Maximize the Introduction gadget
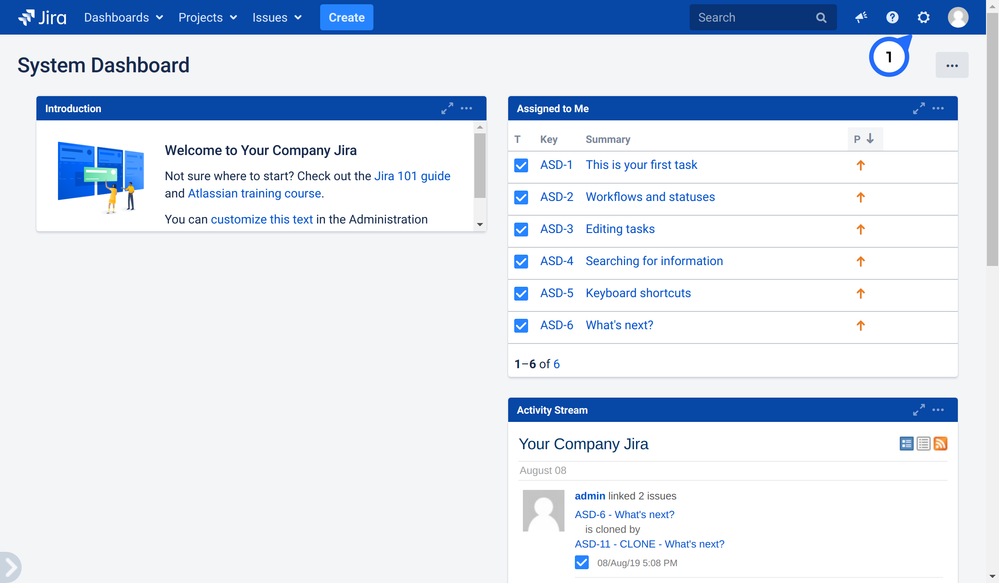The image size is (999, 583). click(447, 108)
